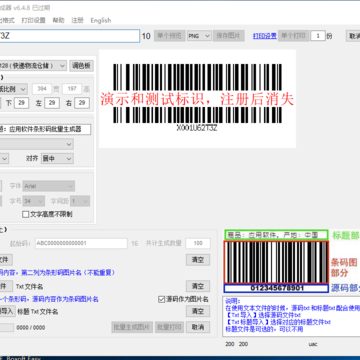The height and width of the screenshot is (360, 360).
Task: Click the 保存图片 button
Action: (229, 36)
